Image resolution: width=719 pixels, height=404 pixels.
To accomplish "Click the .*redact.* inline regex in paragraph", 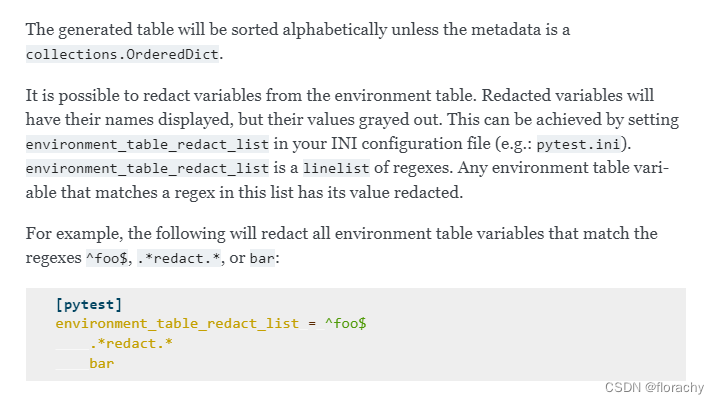I will pyautogui.click(x=179, y=258).
